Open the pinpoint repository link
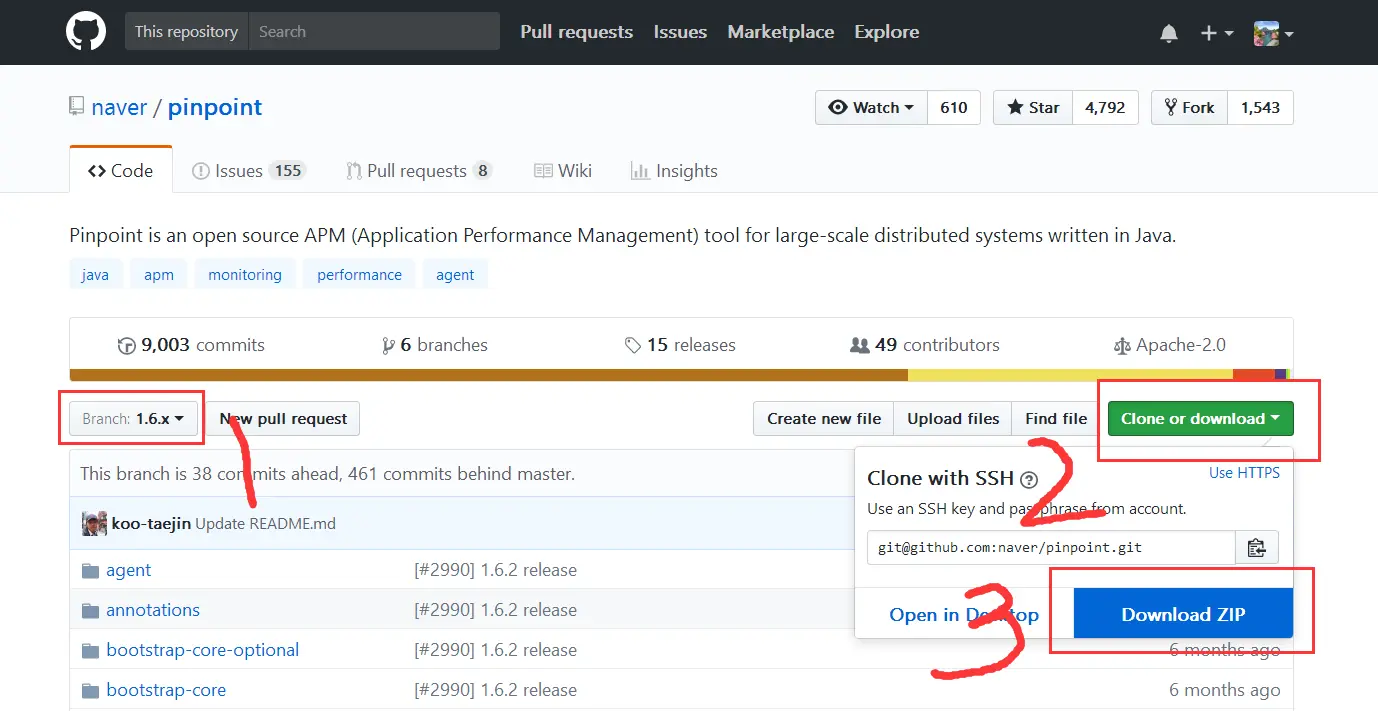1378x711 pixels. click(x=215, y=107)
